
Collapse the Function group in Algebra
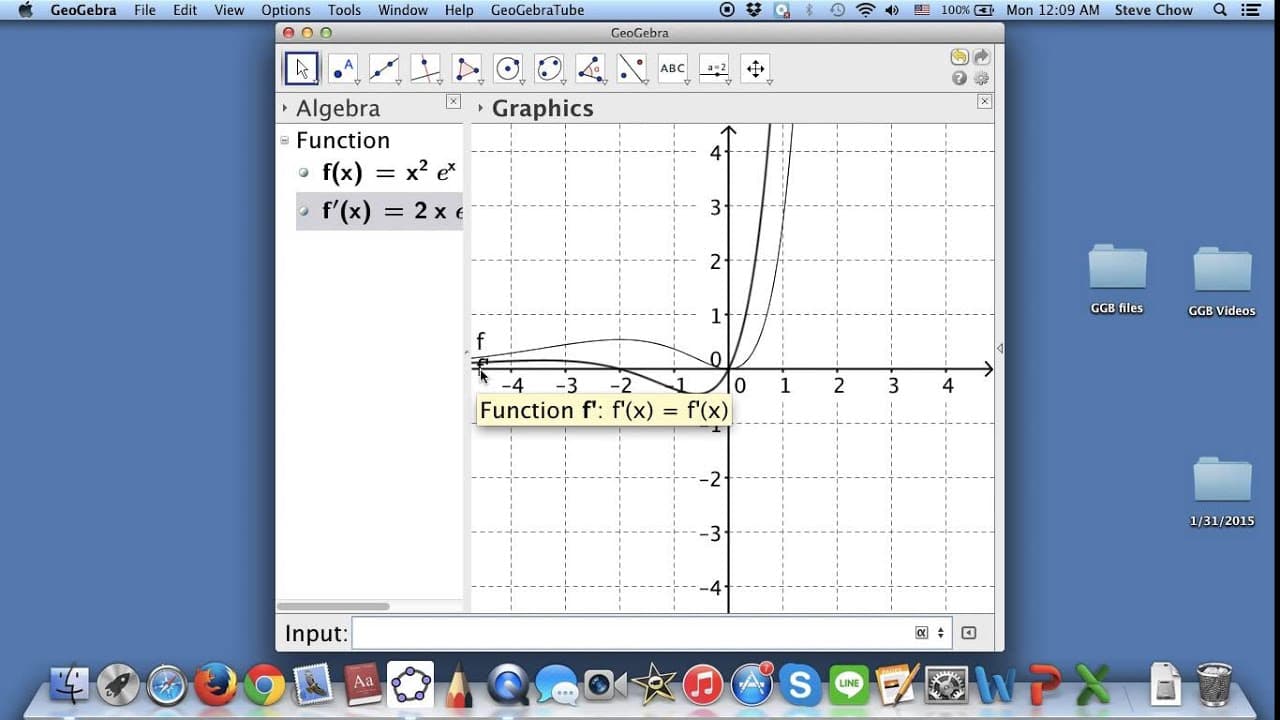285,140
